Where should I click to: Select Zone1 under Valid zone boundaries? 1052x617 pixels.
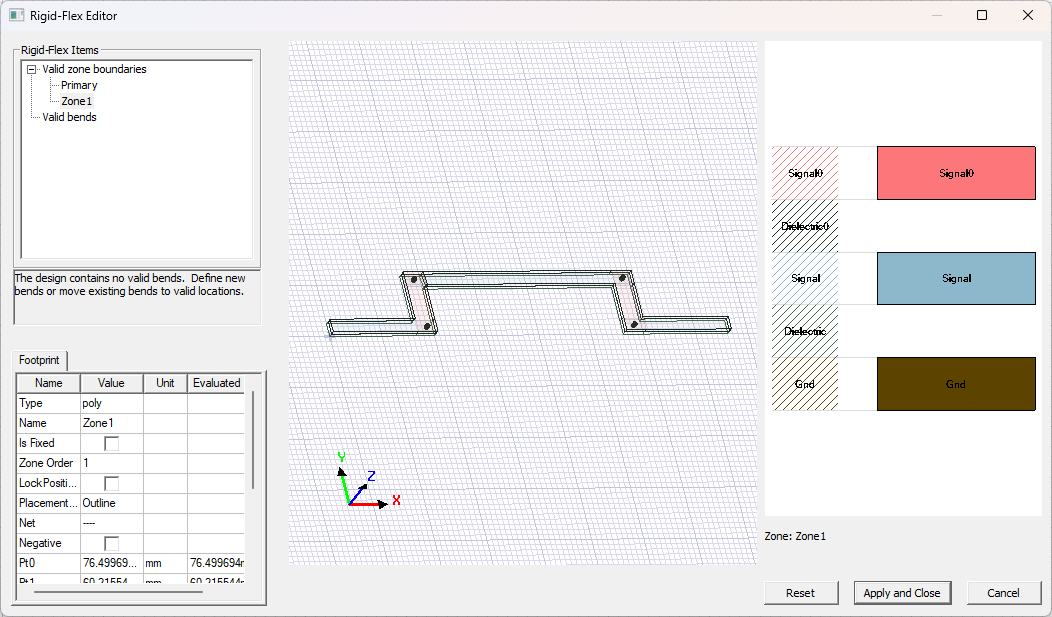point(77,100)
